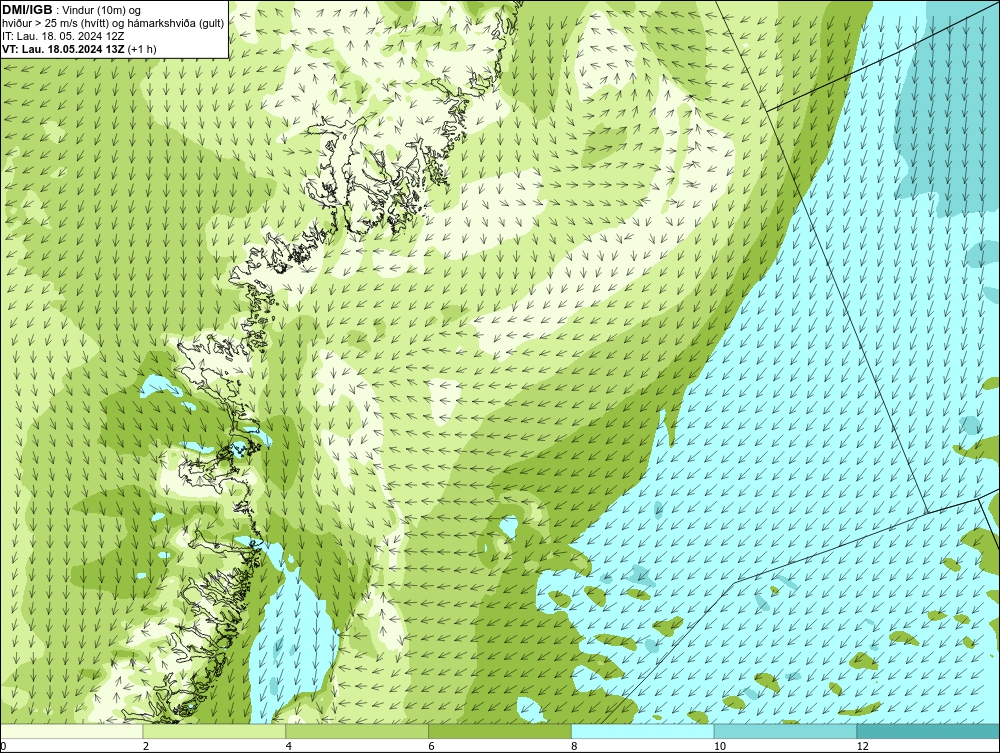
Task: Click the colorbar label '0'
Action: pyautogui.click(x=3, y=746)
